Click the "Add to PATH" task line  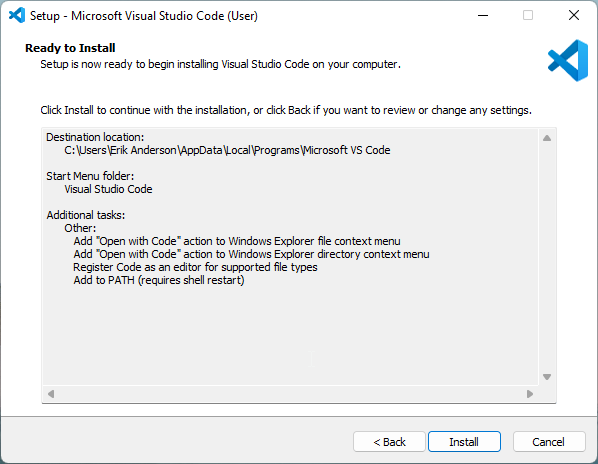159,280
